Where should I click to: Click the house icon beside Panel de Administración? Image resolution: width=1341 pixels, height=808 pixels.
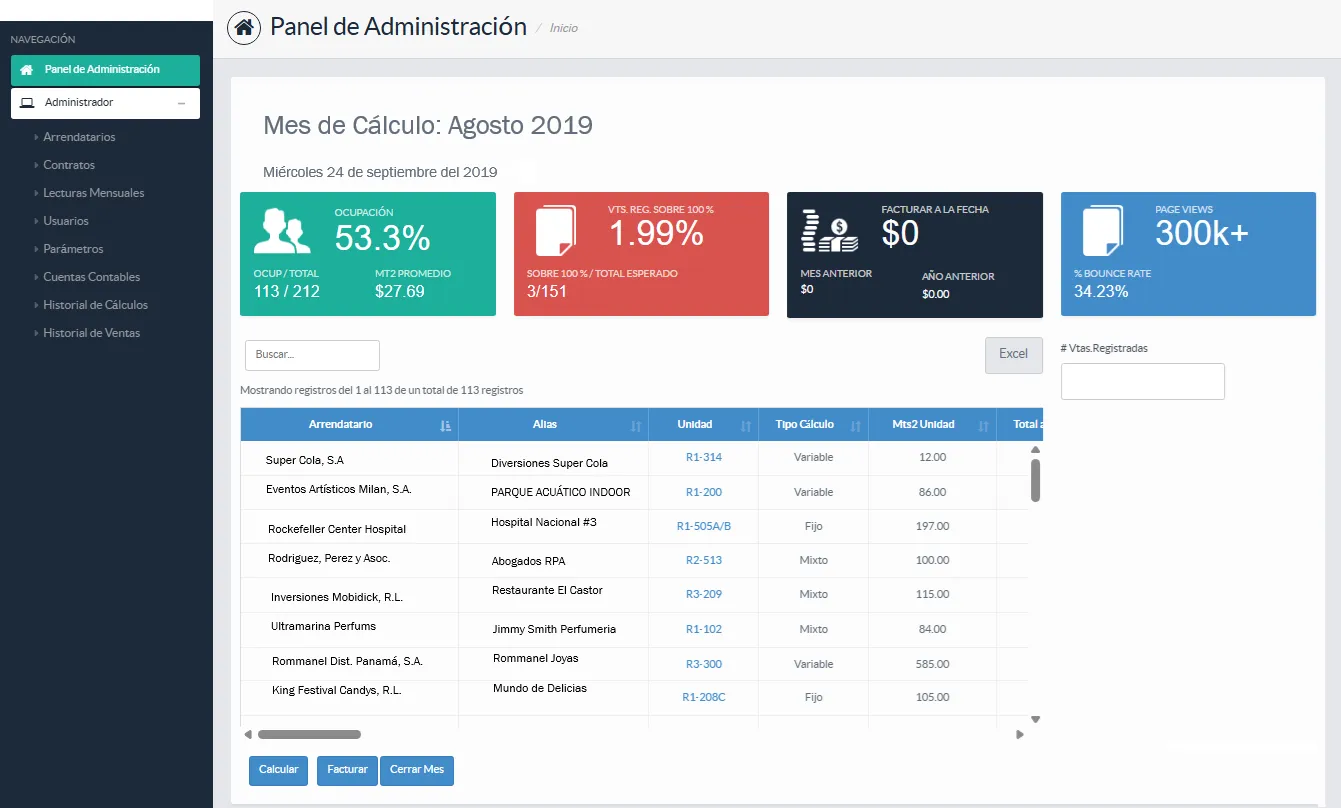(x=25, y=70)
